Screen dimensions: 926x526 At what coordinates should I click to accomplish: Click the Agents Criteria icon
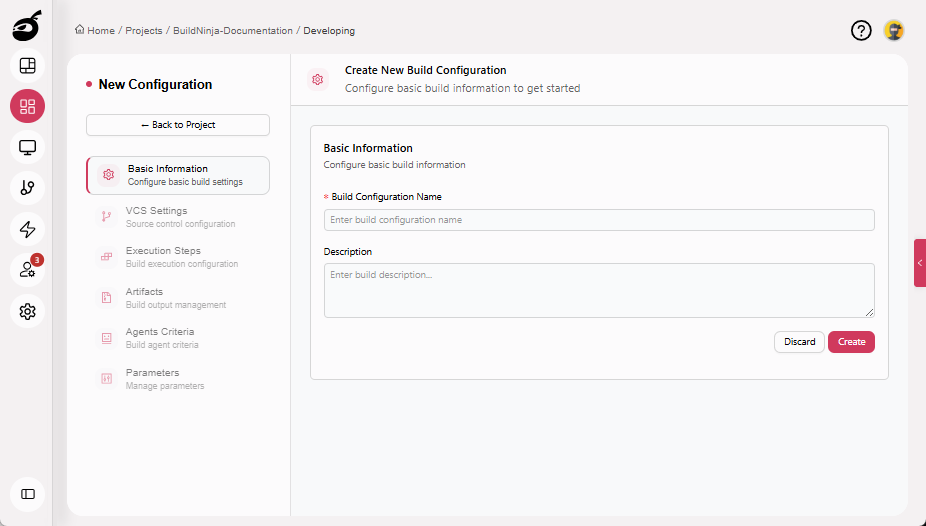106,338
